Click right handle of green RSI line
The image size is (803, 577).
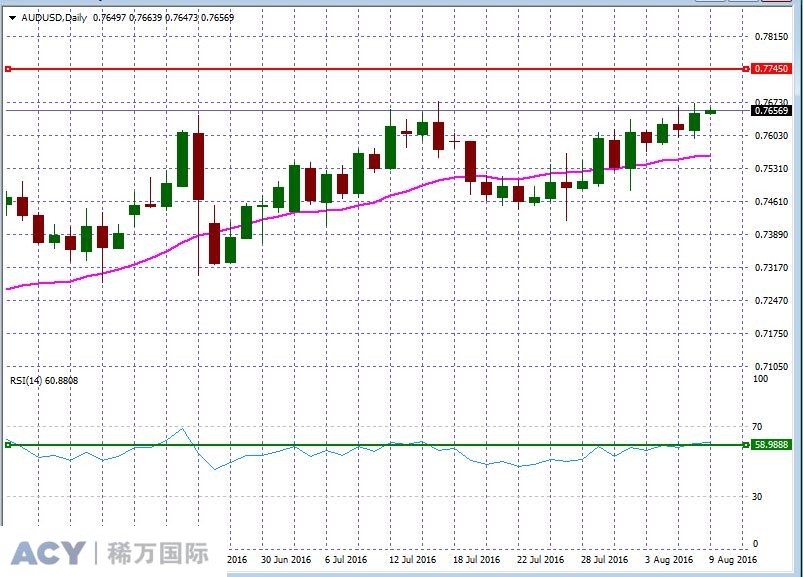pyautogui.click(x=746, y=445)
